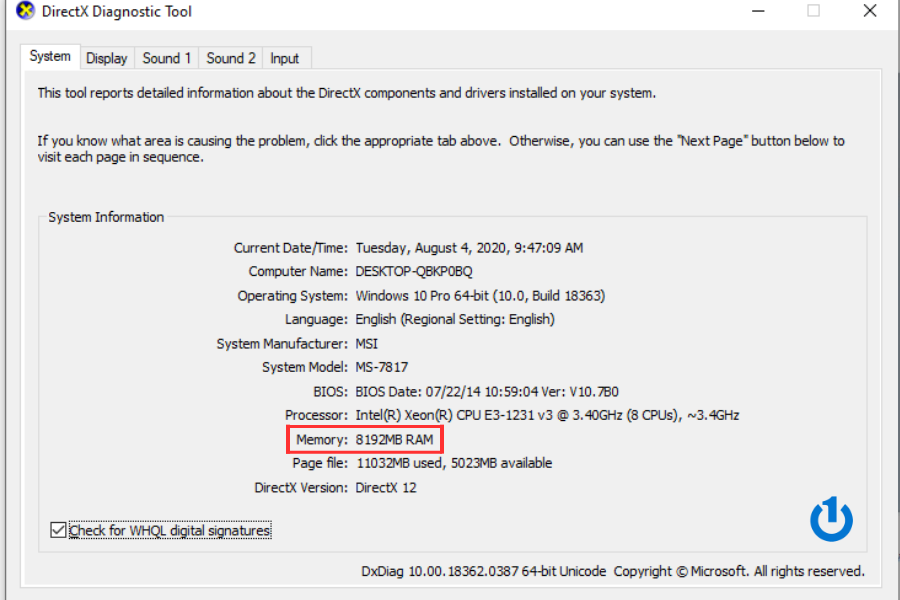Select the Input tab
Viewport: 900px width, 600px height.
[x=285, y=57]
